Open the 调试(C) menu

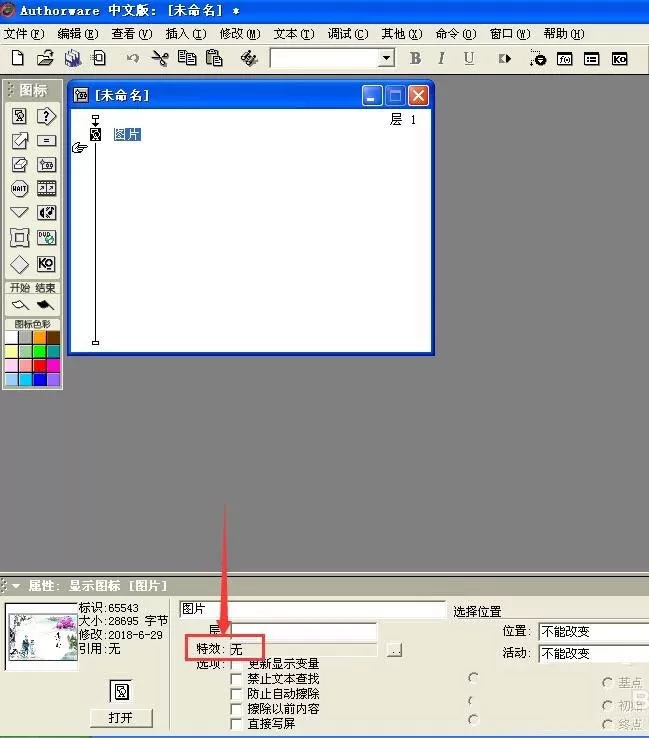pyautogui.click(x=347, y=34)
